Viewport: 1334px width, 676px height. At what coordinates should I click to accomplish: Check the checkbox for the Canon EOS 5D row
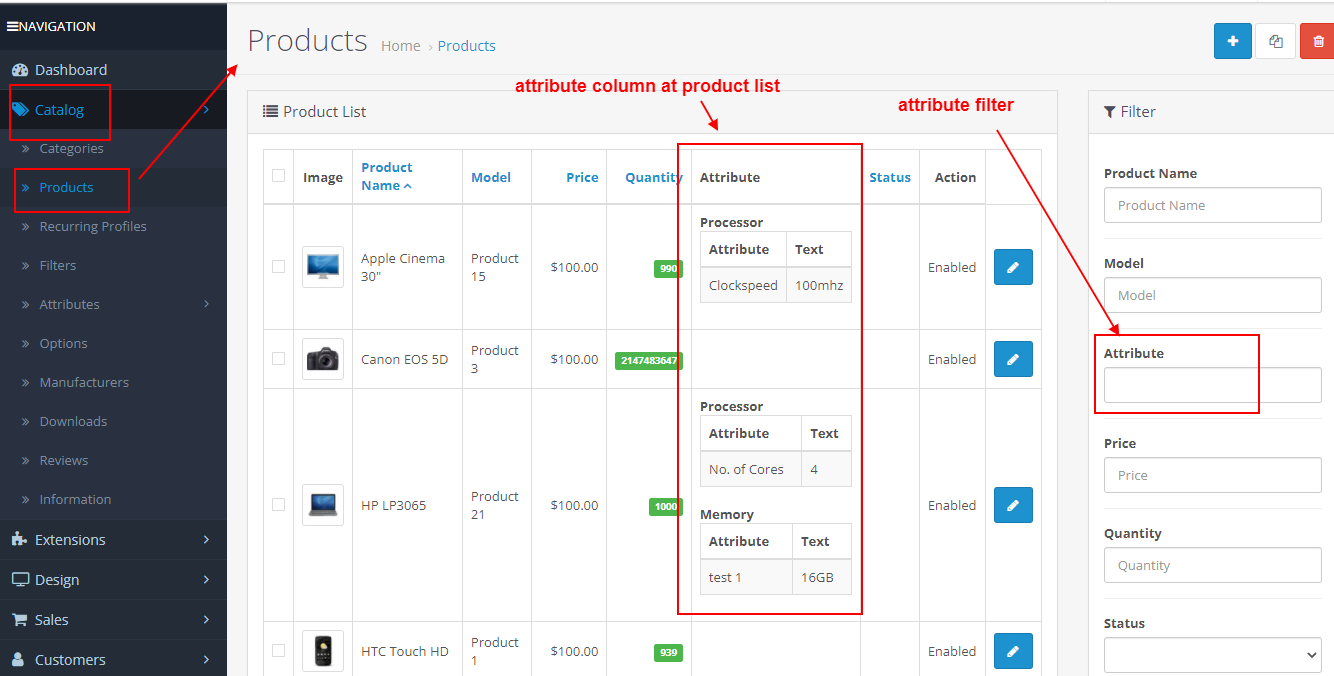pyautogui.click(x=278, y=359)
